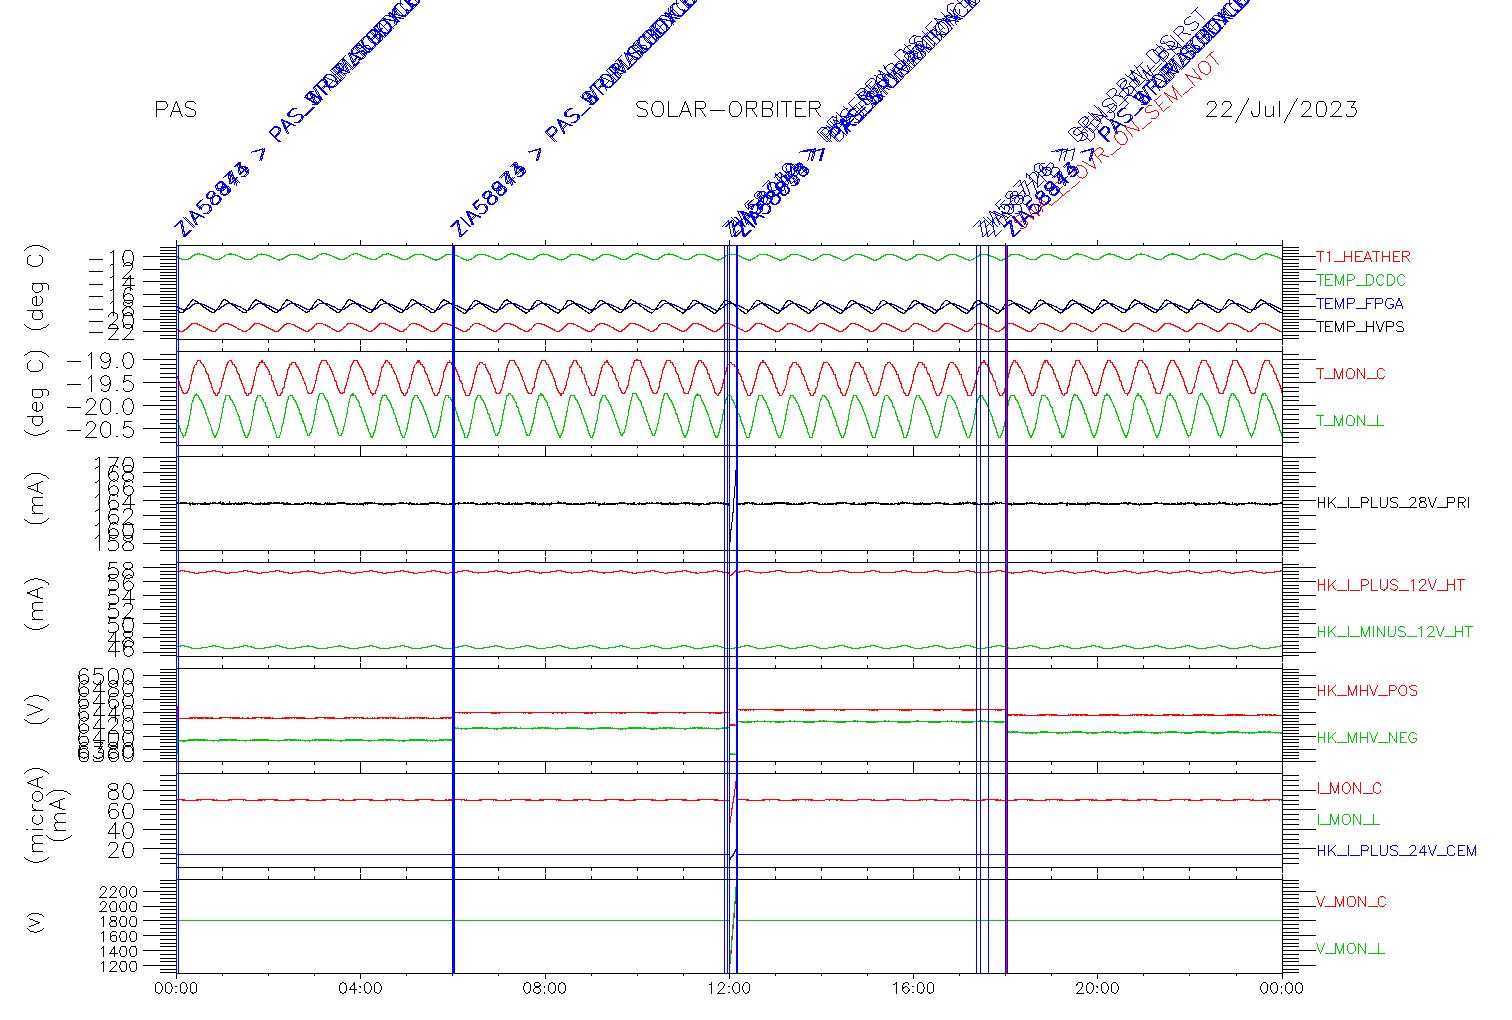Select the (mA) unit of the 28V_PRI panel
The width and height of the screenshot is (1512, 1020).
click(x=37, y=500)
